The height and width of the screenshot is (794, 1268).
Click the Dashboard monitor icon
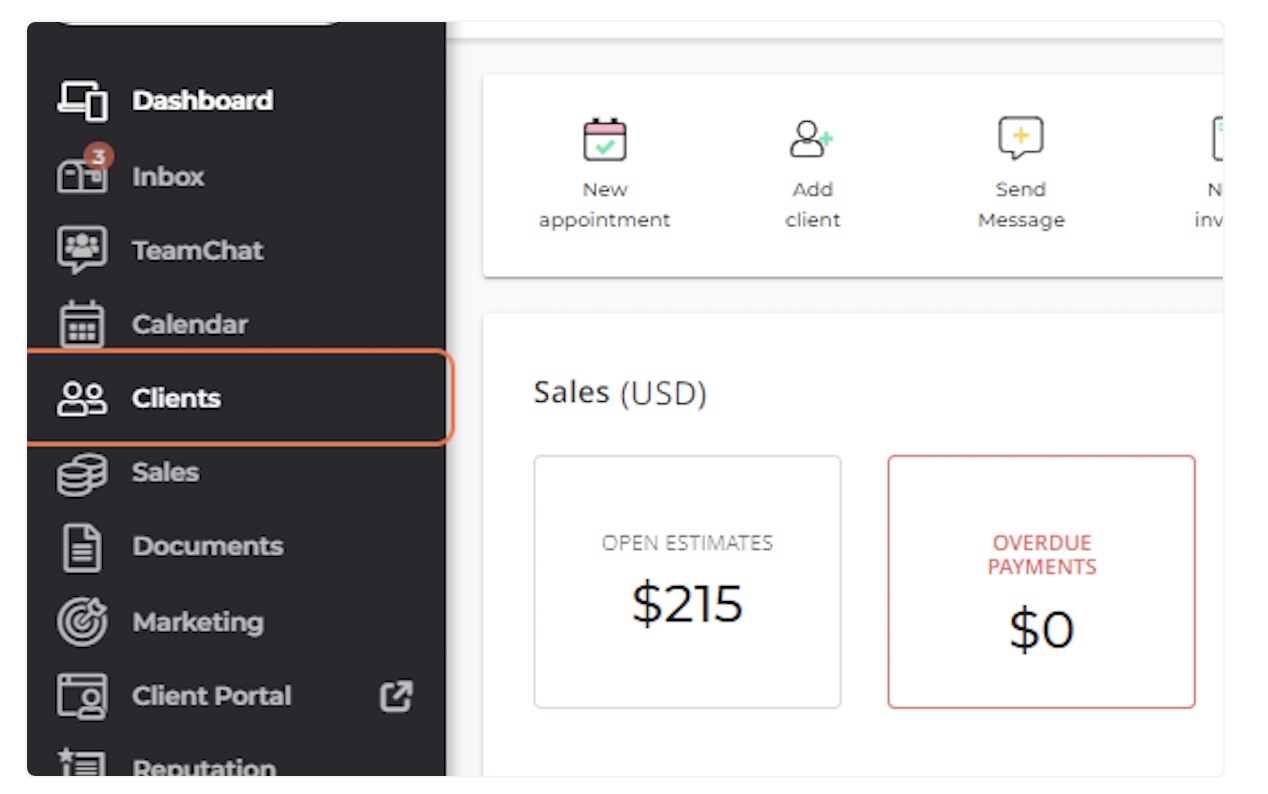[x=82, y=101]
